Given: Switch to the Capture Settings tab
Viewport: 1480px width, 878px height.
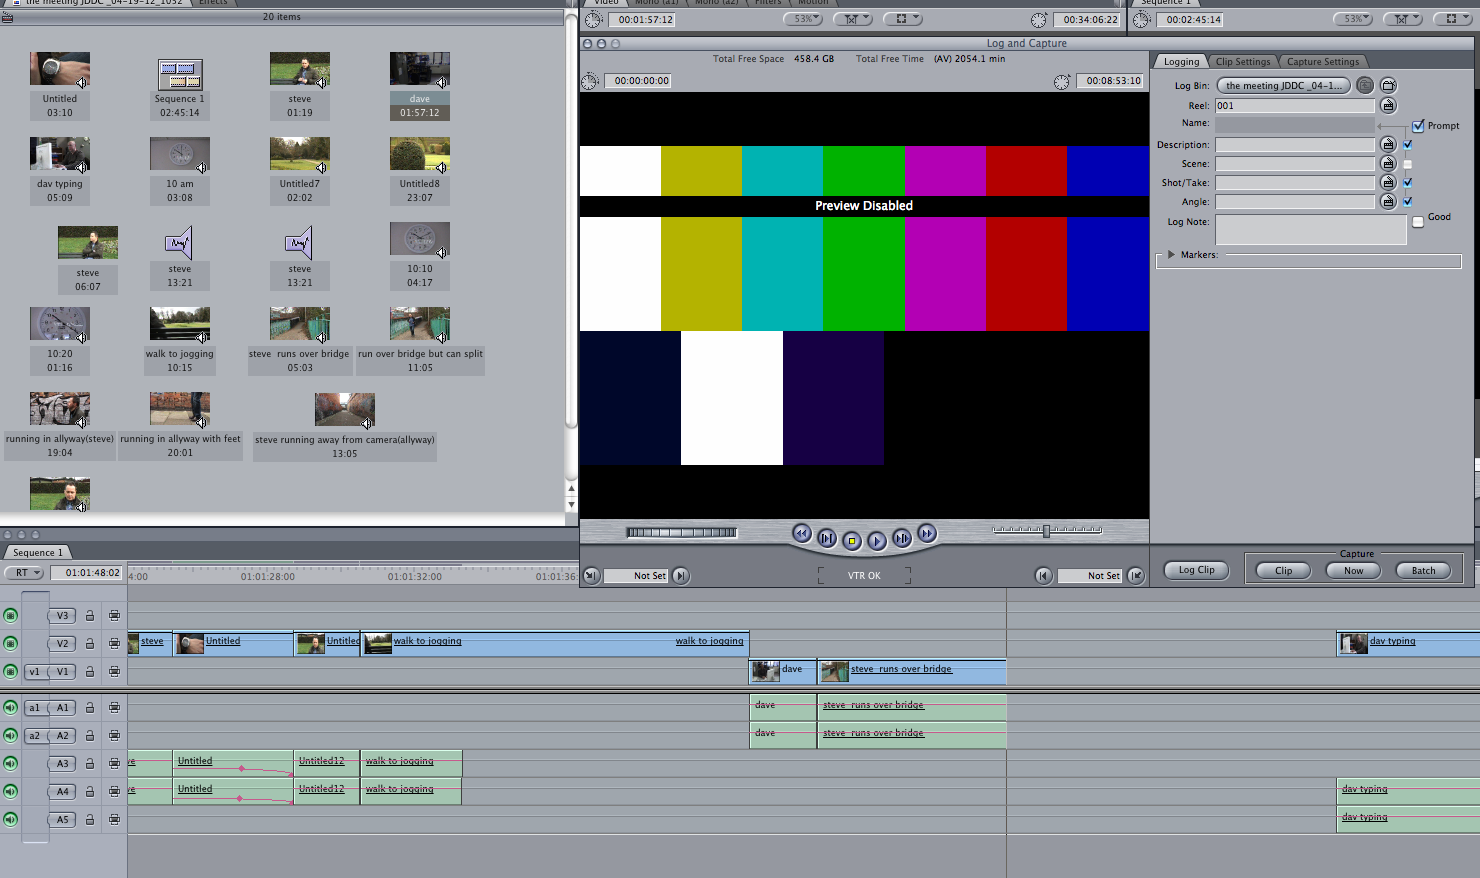Looking at the screenshot, I should [x=1322, y=61].
